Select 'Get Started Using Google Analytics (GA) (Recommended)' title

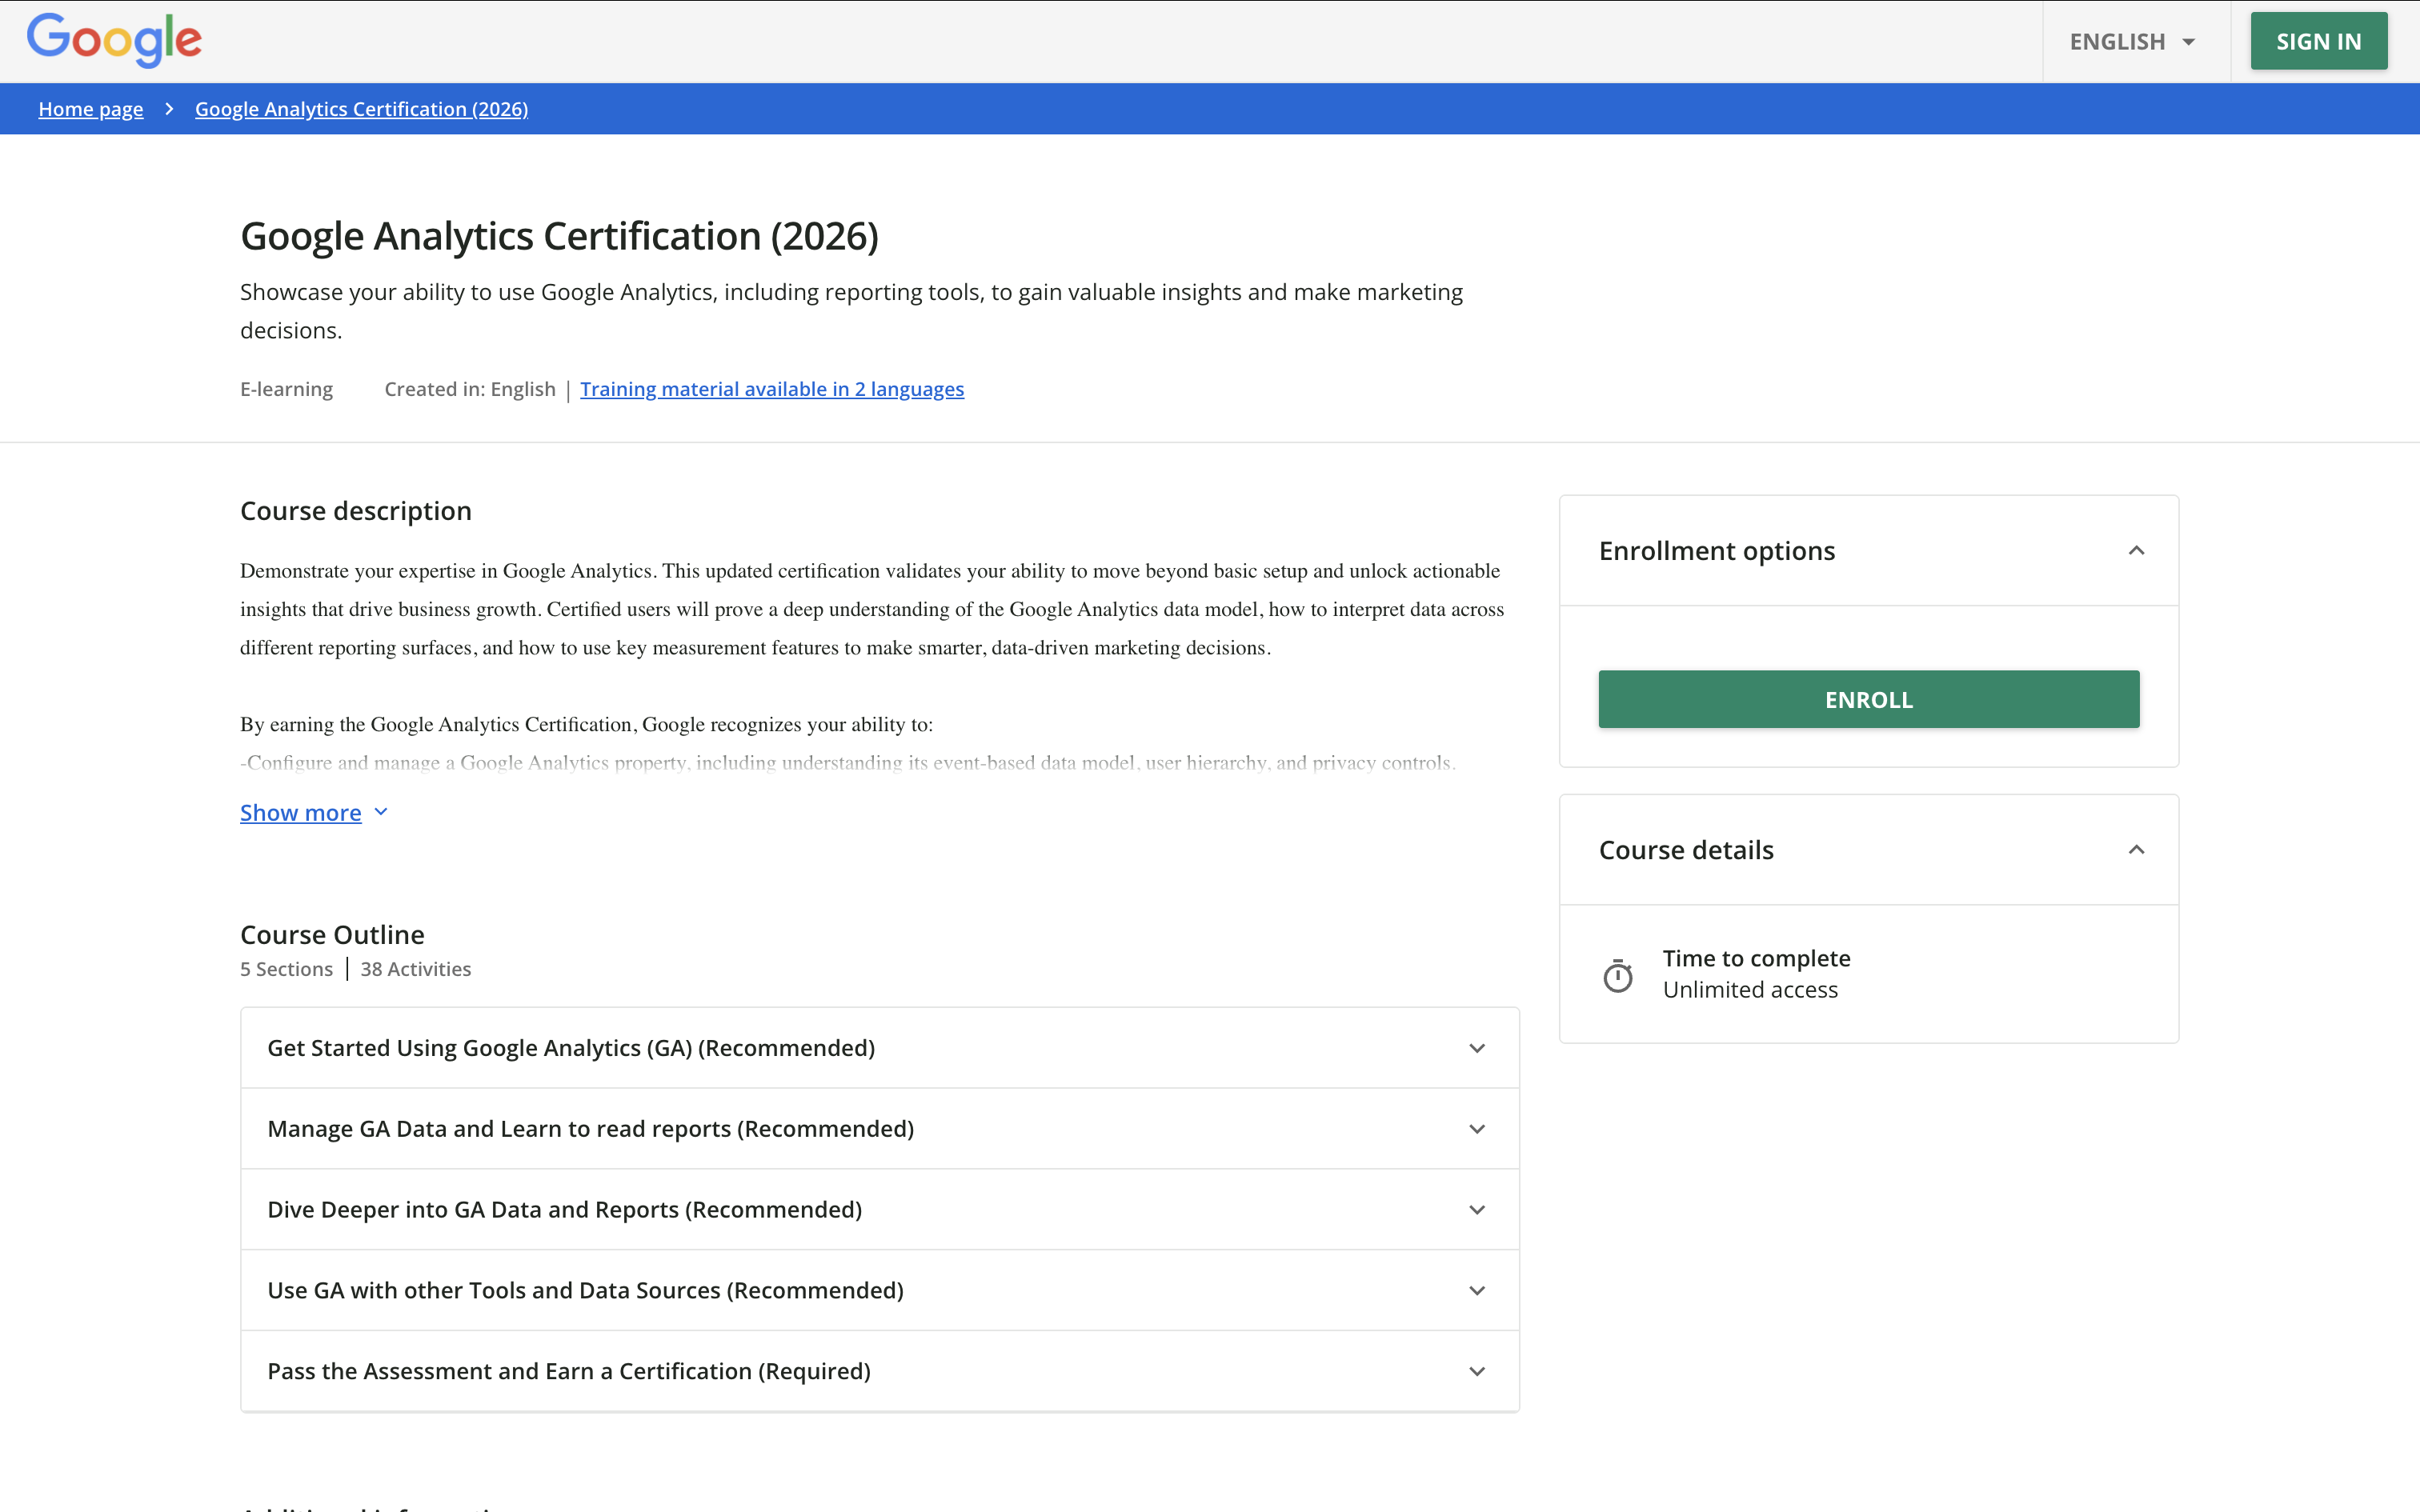[571, 1048]
